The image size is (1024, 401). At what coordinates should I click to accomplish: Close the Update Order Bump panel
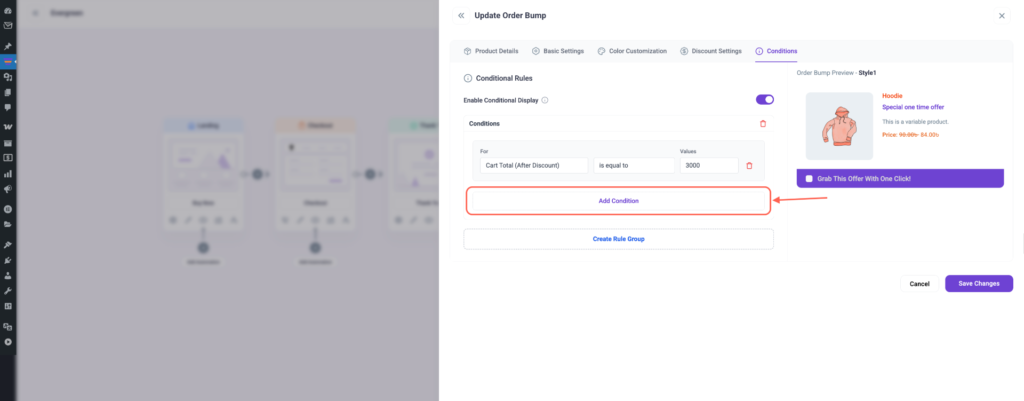click(1002, 16)
